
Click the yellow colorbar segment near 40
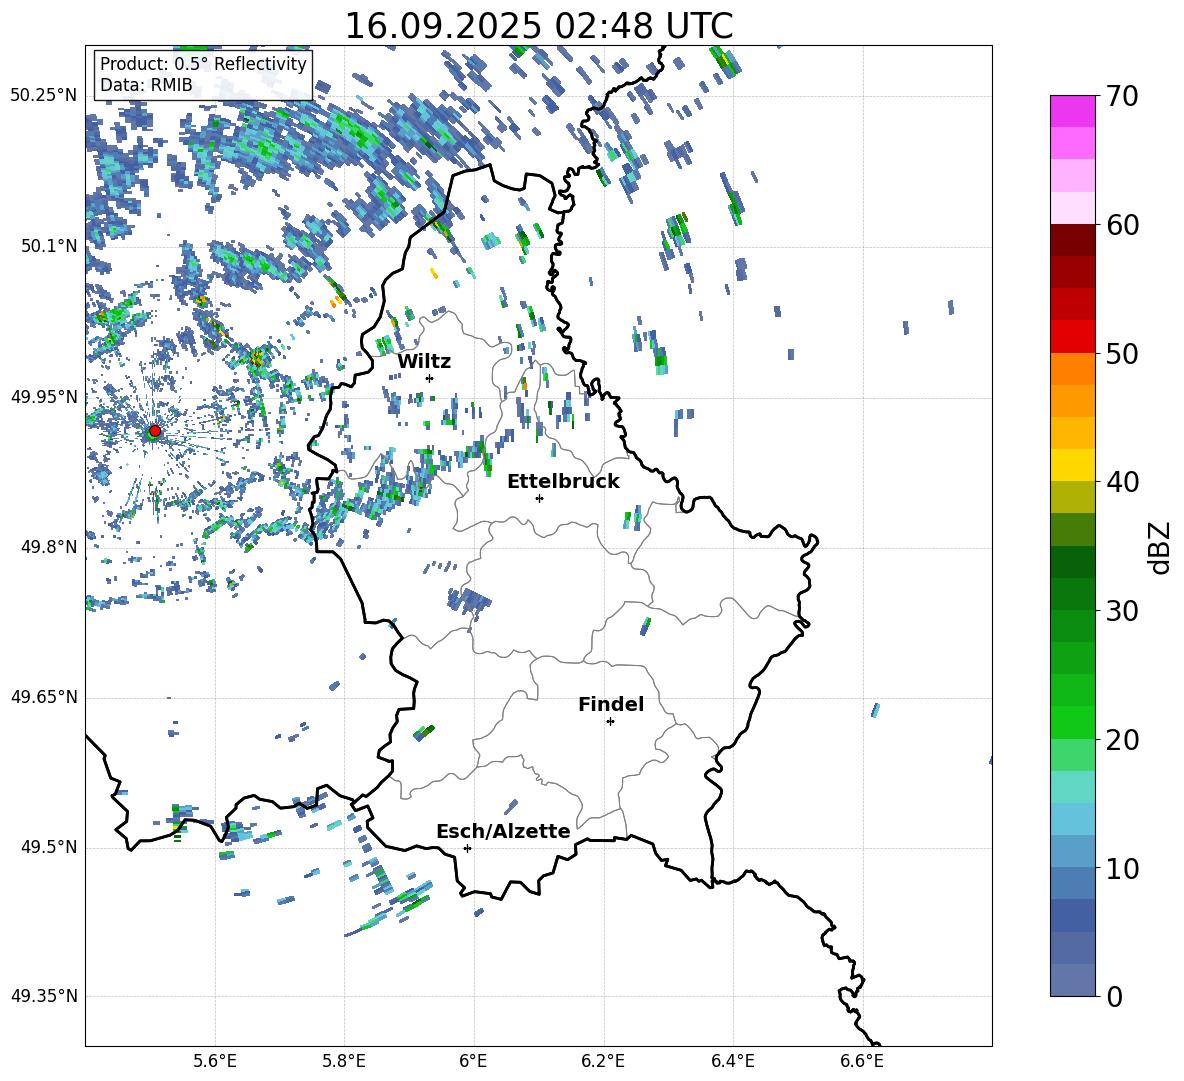pyautogui.click(x=1072, y=465)
